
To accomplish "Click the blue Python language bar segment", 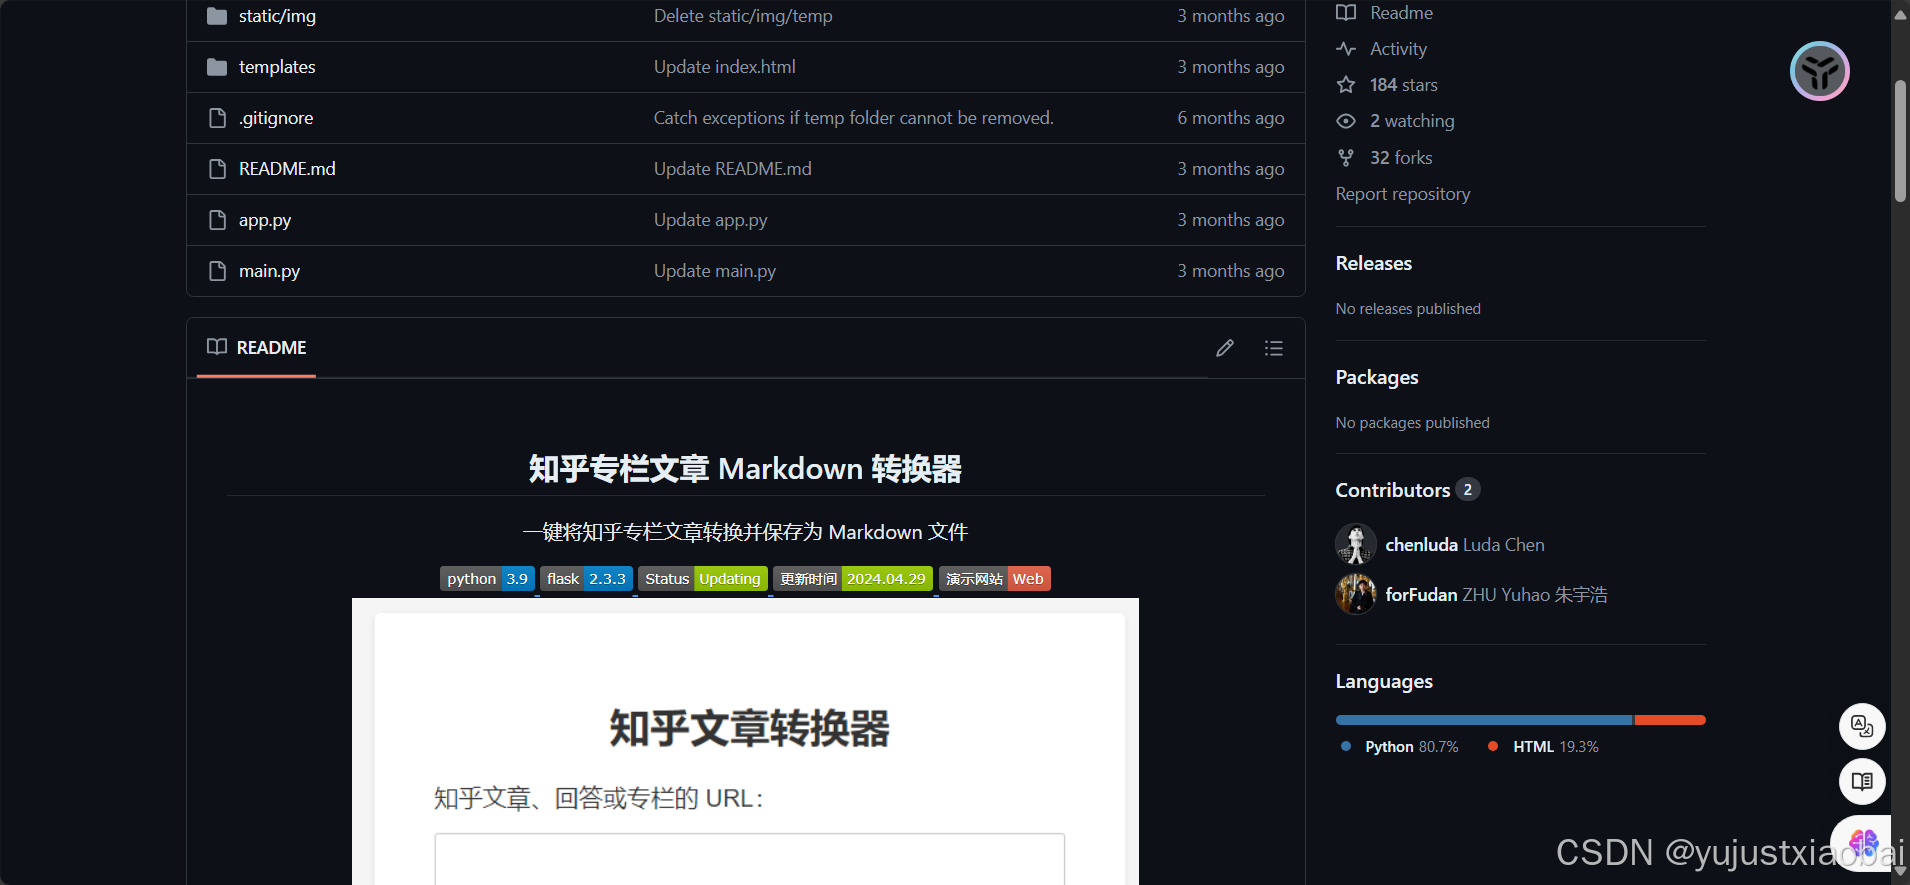I will tap(1484, 720).
